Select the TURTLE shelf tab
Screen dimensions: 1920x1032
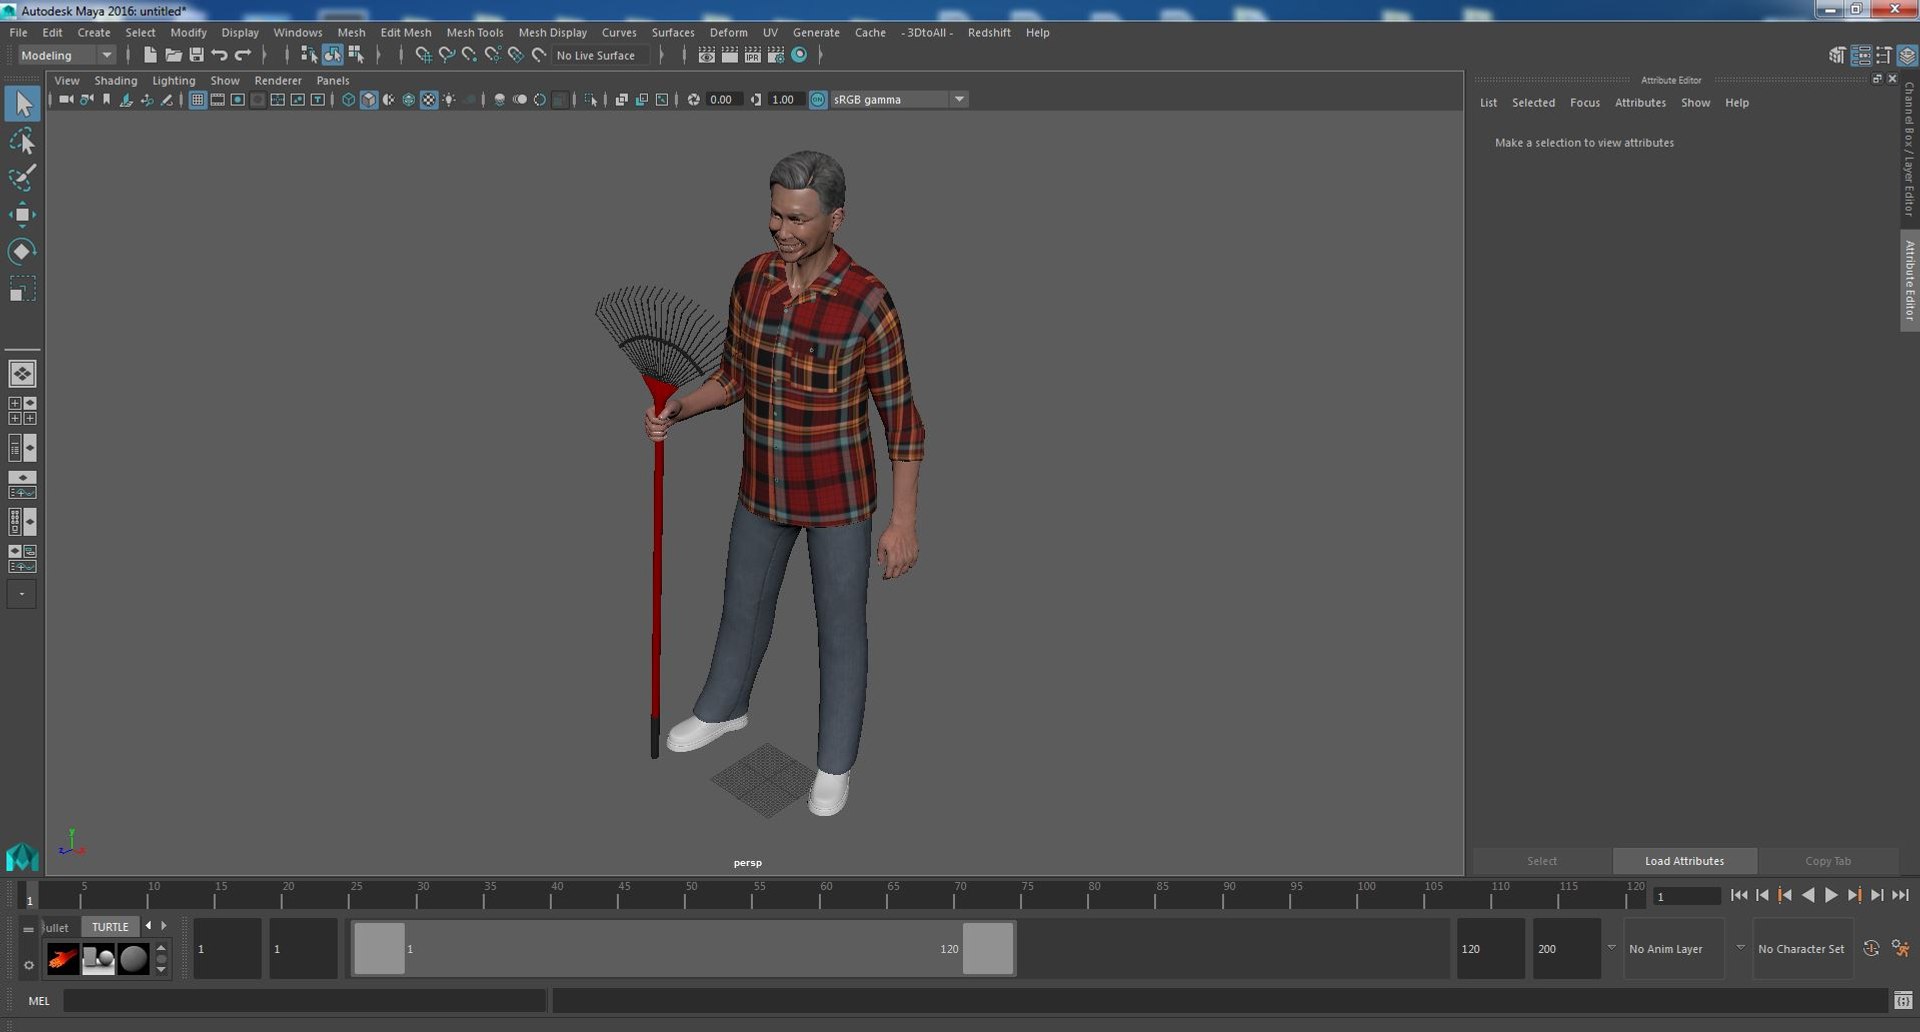pyautogui.click(x=110, y=926)
